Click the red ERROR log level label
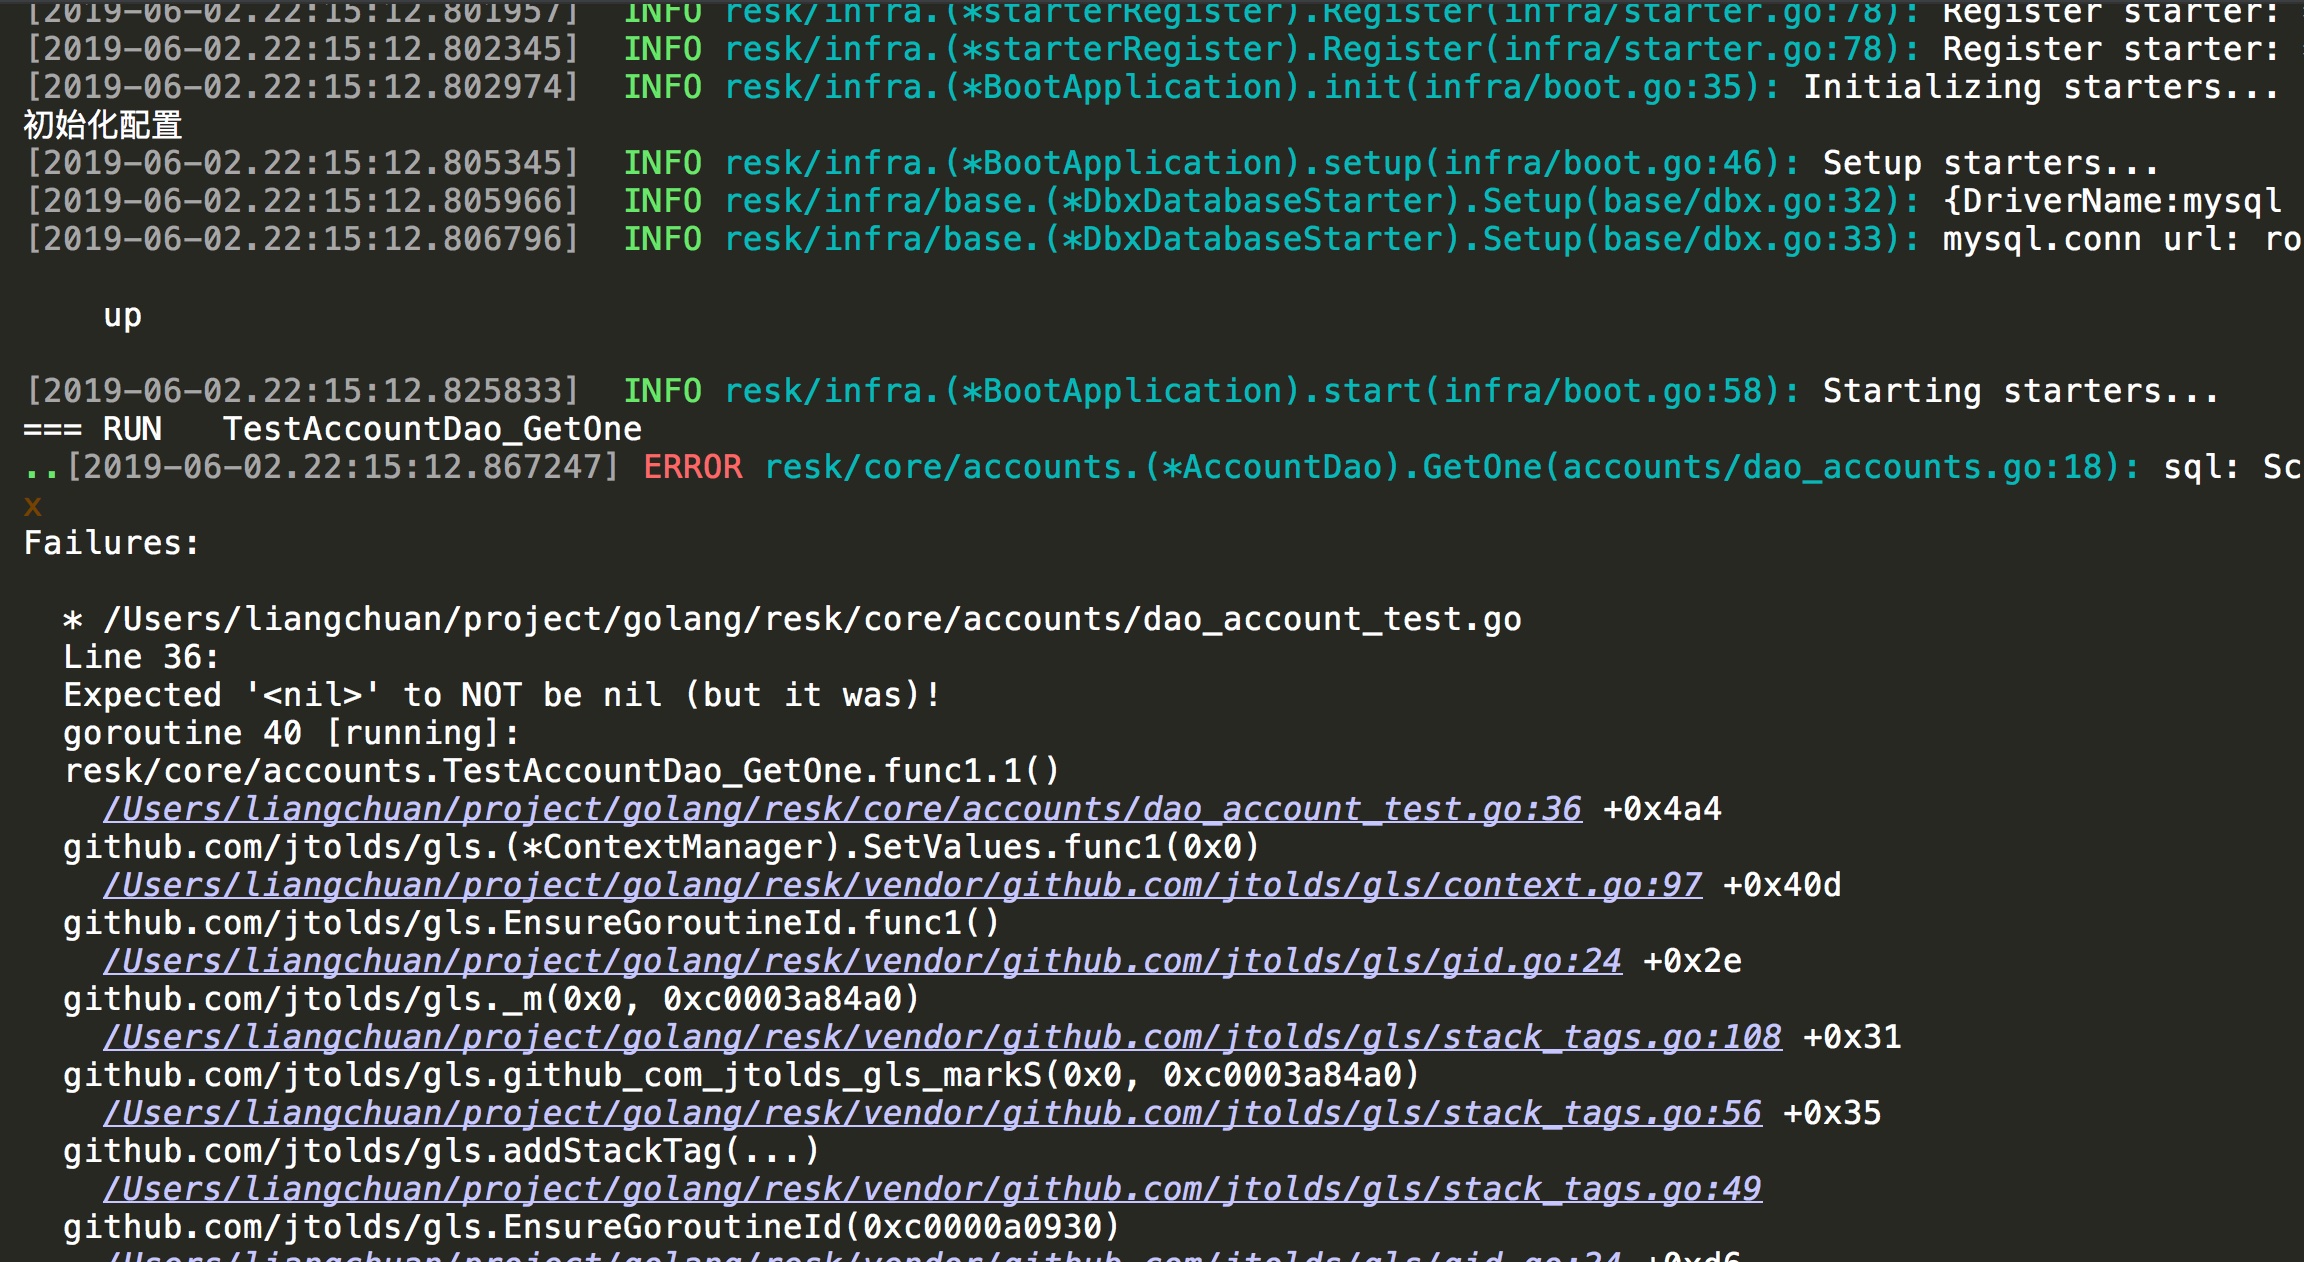2304x1262 pixels. coord(693,466)
